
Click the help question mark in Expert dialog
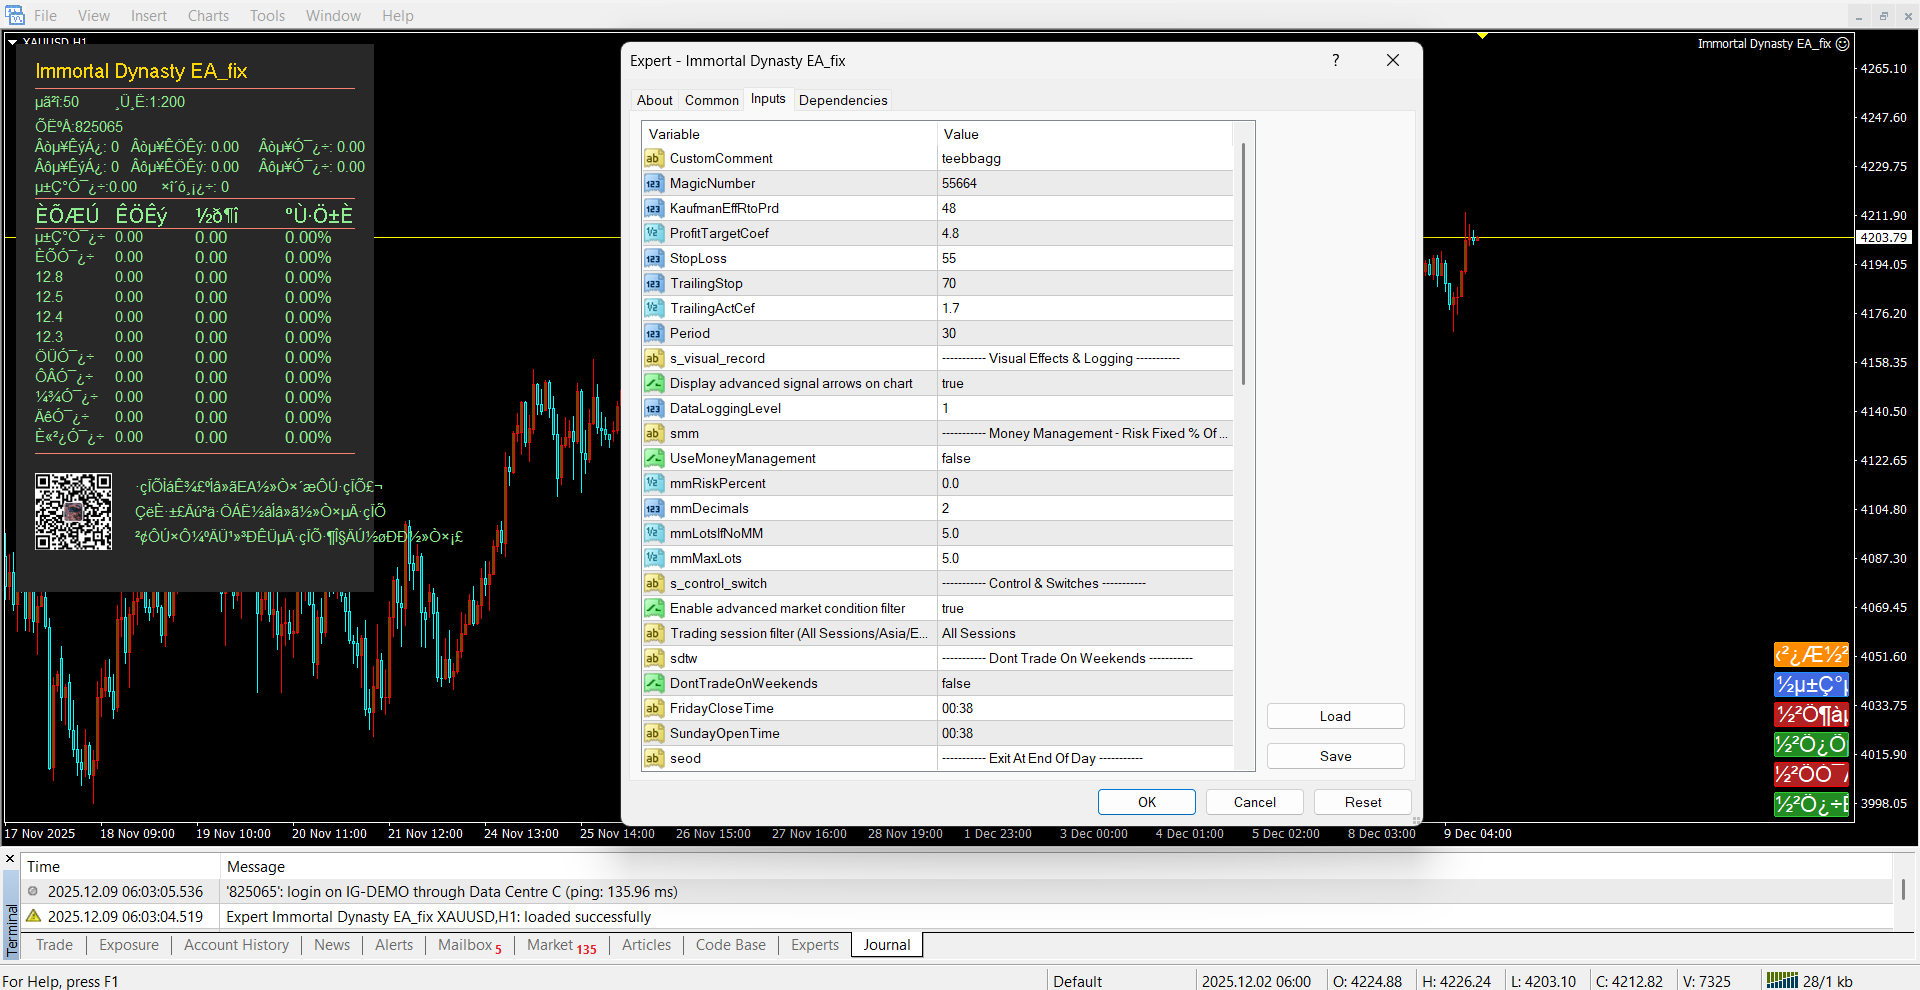coord(1335,60)
